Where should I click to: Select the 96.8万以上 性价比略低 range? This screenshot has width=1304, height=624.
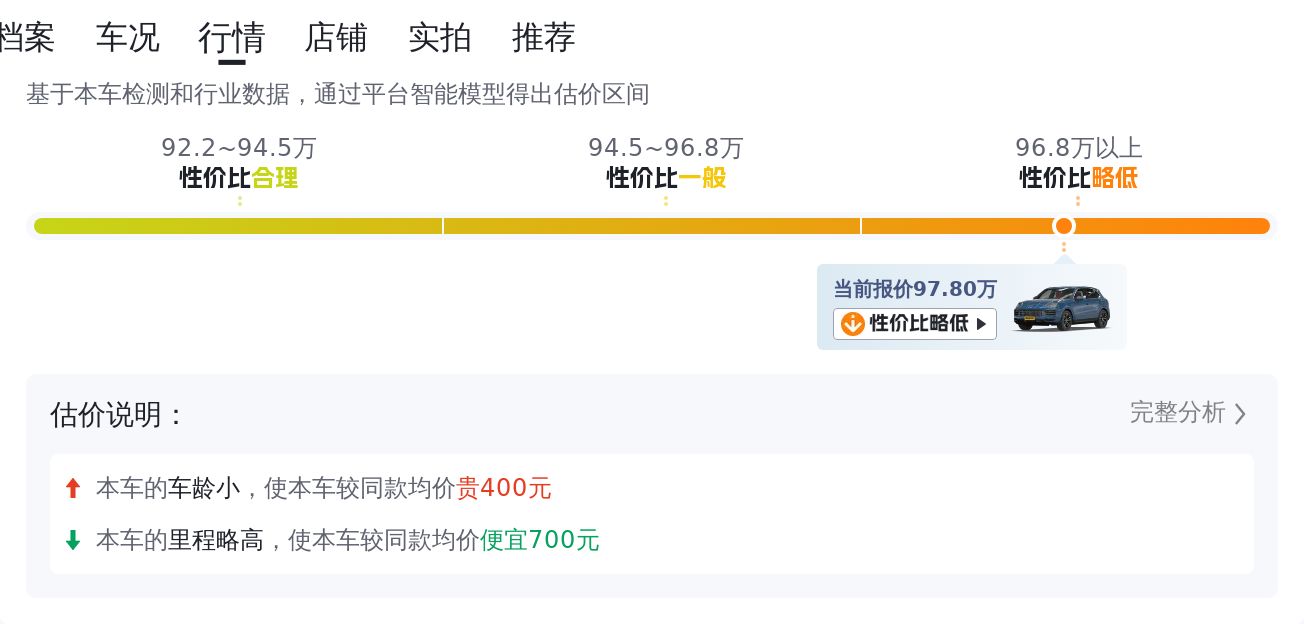[1078, 164]
